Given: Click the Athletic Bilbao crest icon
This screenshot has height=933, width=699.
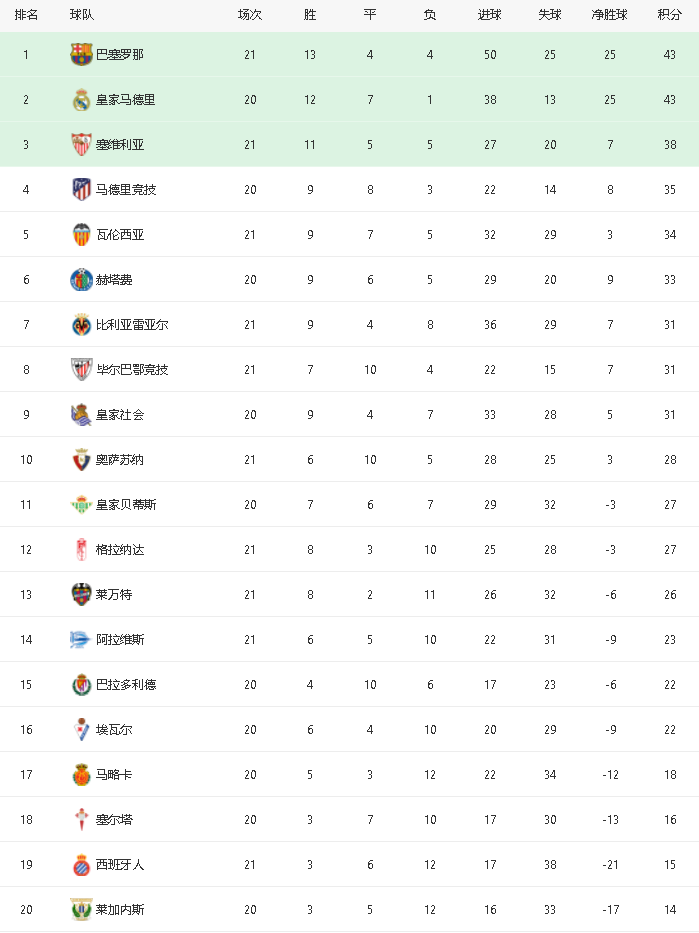Looking at the screenshot, I should 81,370.
